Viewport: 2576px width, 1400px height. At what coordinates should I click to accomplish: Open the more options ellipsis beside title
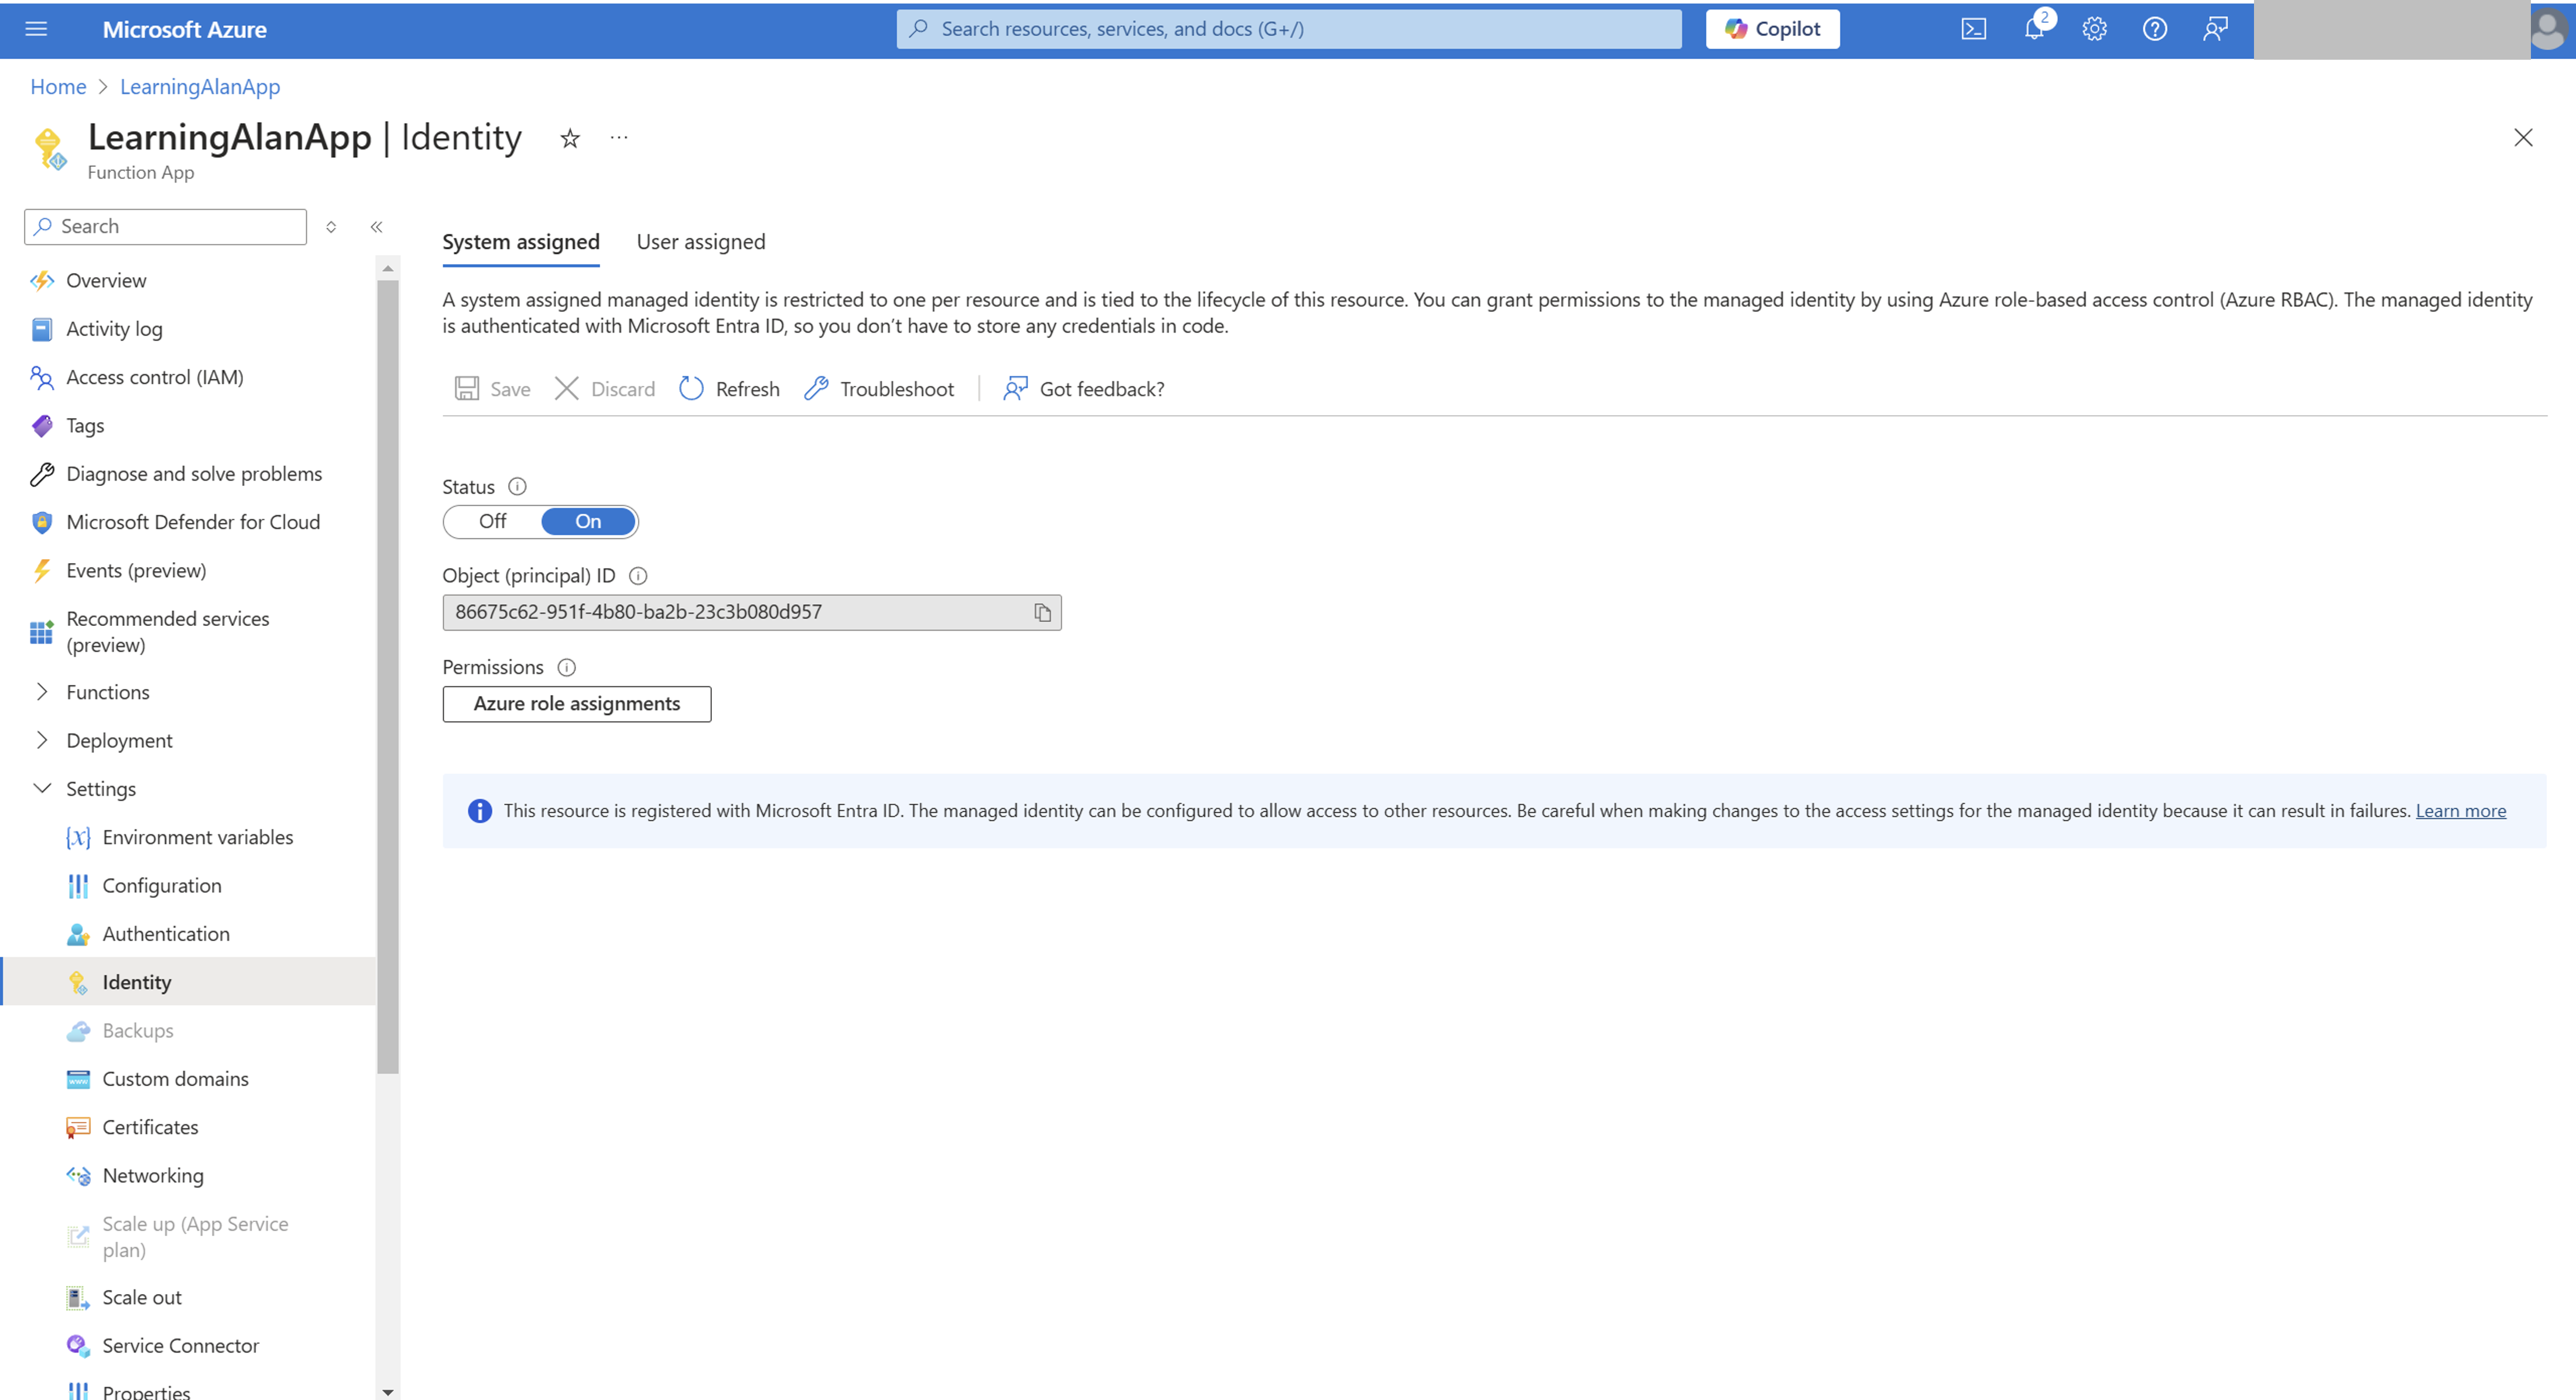click(x=619, y=138)
